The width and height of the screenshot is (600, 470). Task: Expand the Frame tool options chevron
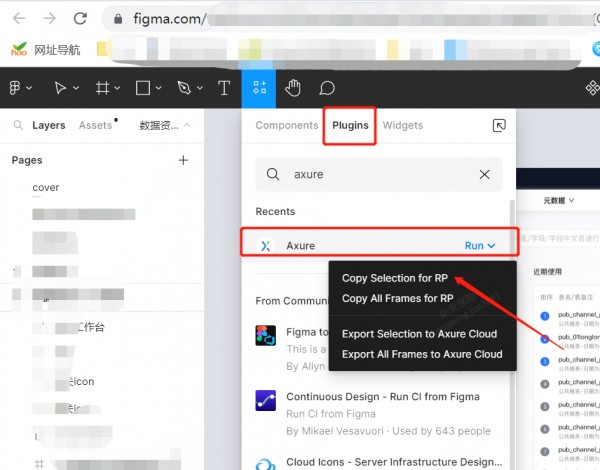click(x=117, y=88)
